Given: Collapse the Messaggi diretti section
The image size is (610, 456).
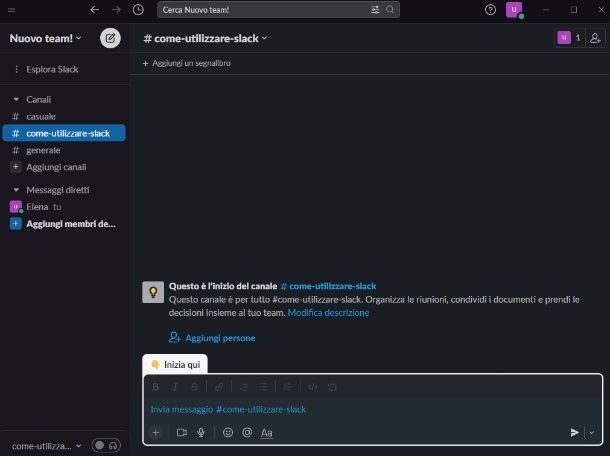Looking at the screenshot, I should point(16,190).
